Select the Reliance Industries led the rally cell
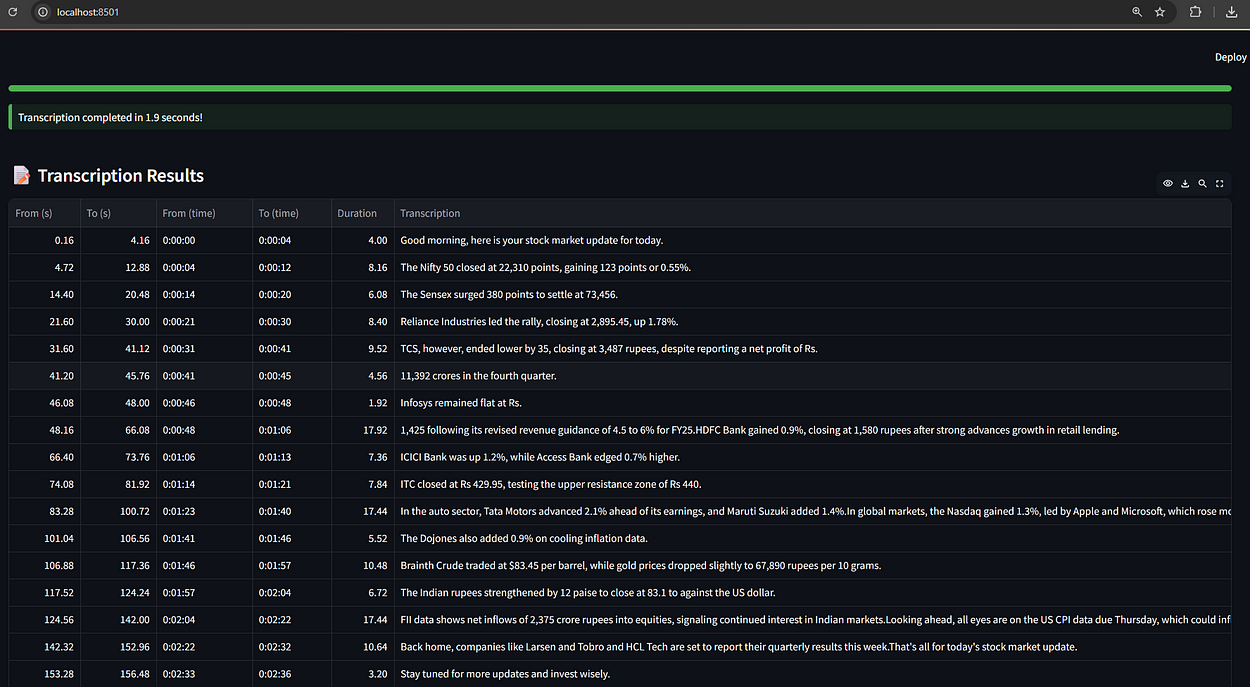This screenshot has width=1250, height=687. coord(812,321)
